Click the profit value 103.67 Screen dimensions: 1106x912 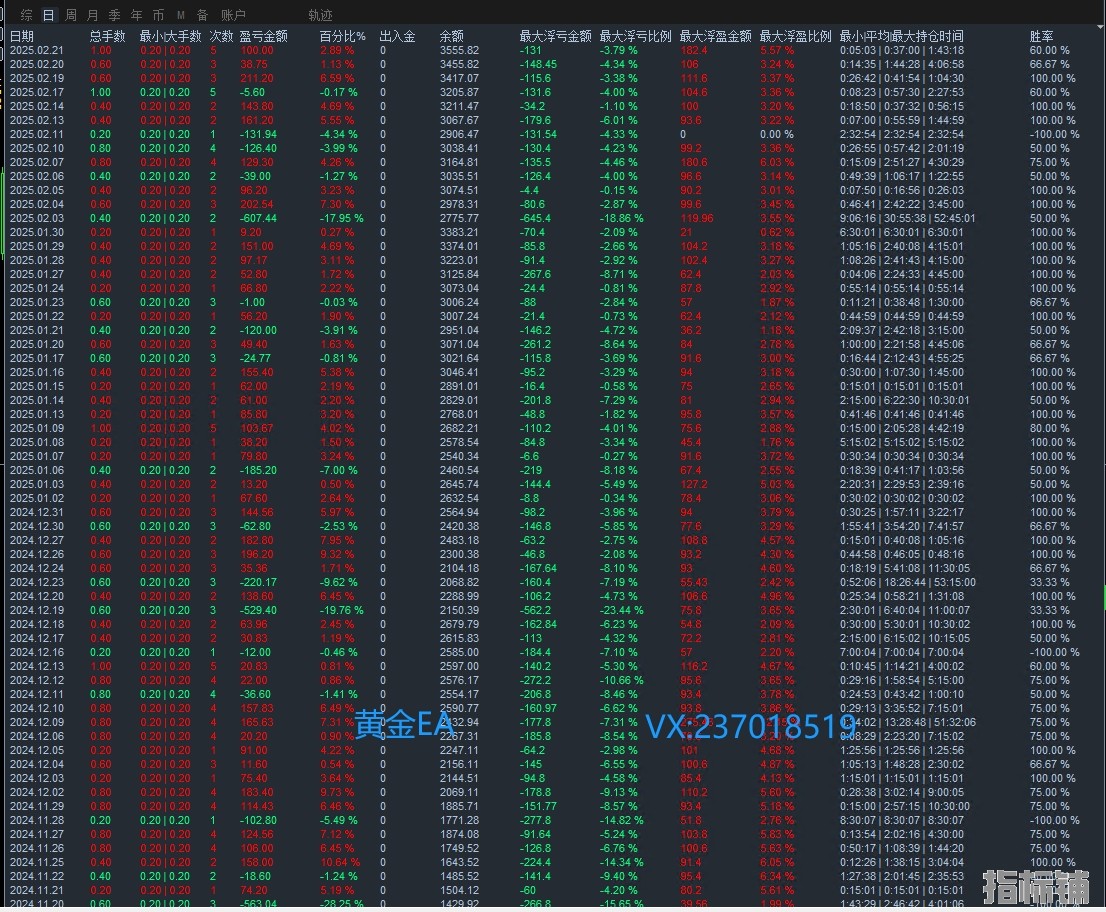[256, 428]
